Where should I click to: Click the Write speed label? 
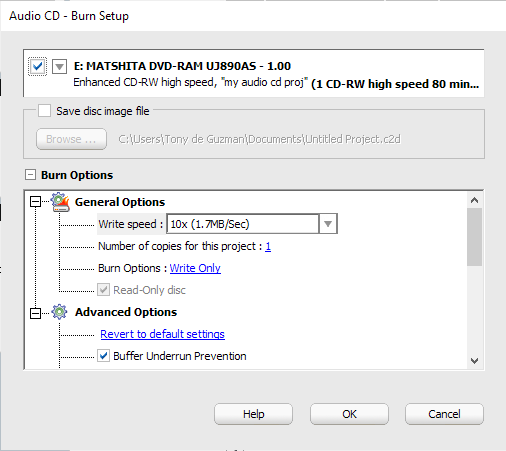[x=130, y=224]
